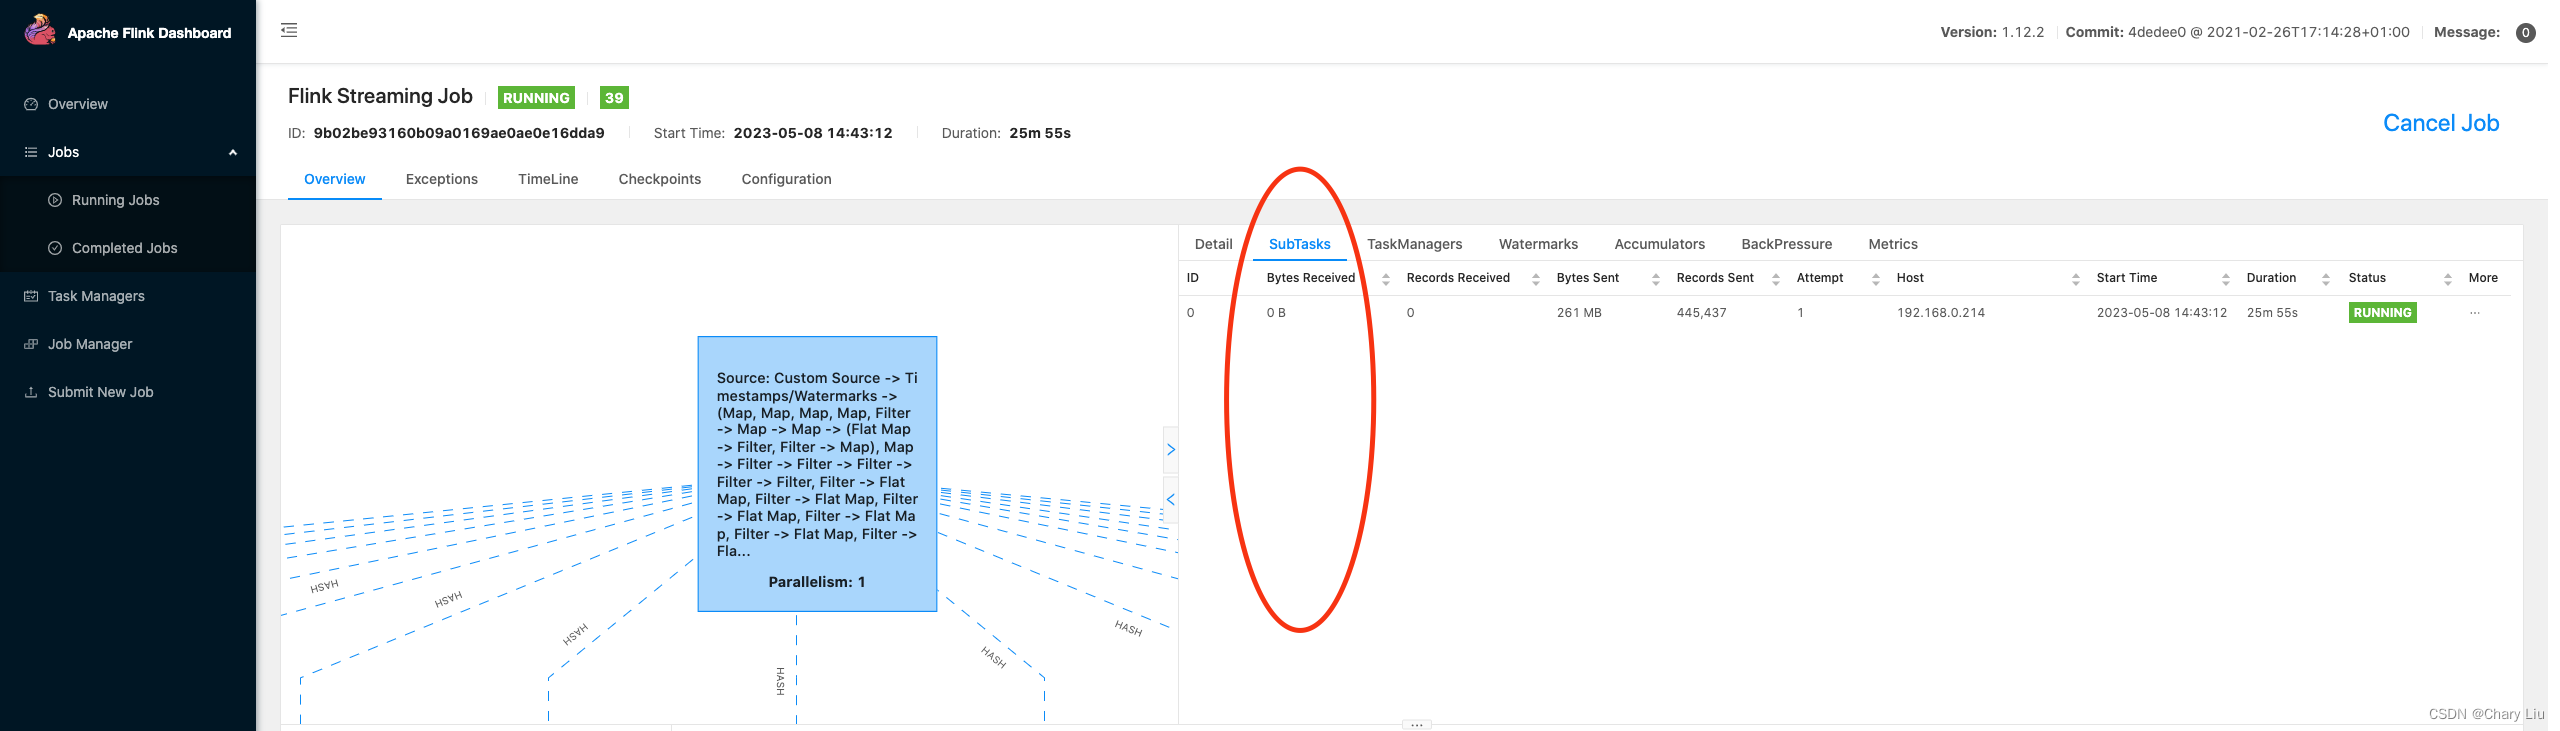Switch to the Configuration tab
Image resolution: width=2560 pixels, height=731 pixels.
point(787,179)
